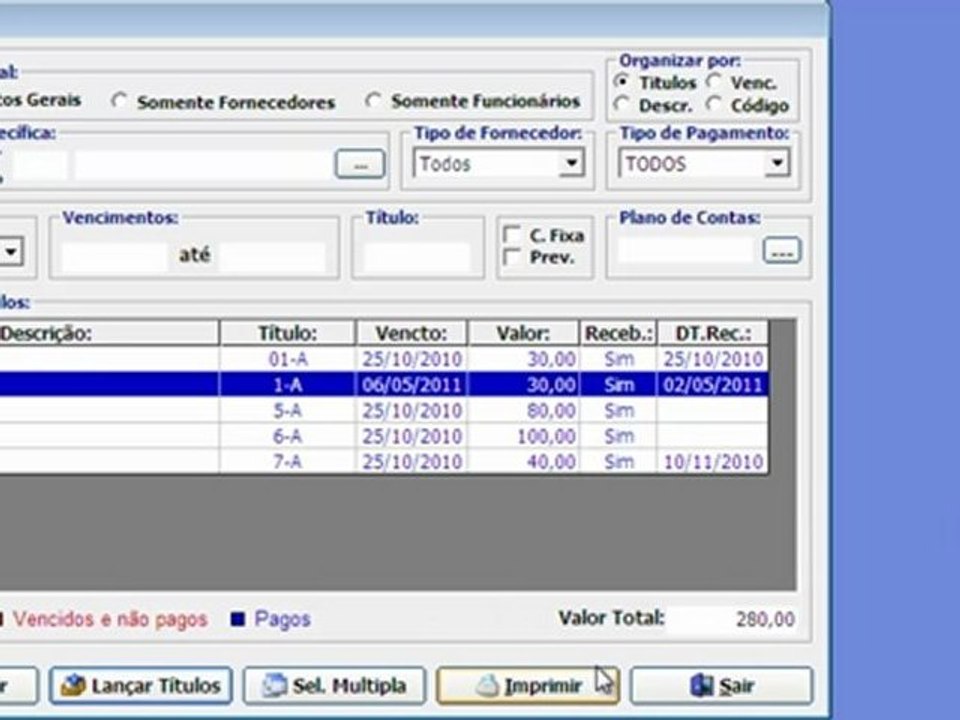Viewport: 960px width, 720px height.
Task: Select the row with título 5-A
Action: click(384, 410)
